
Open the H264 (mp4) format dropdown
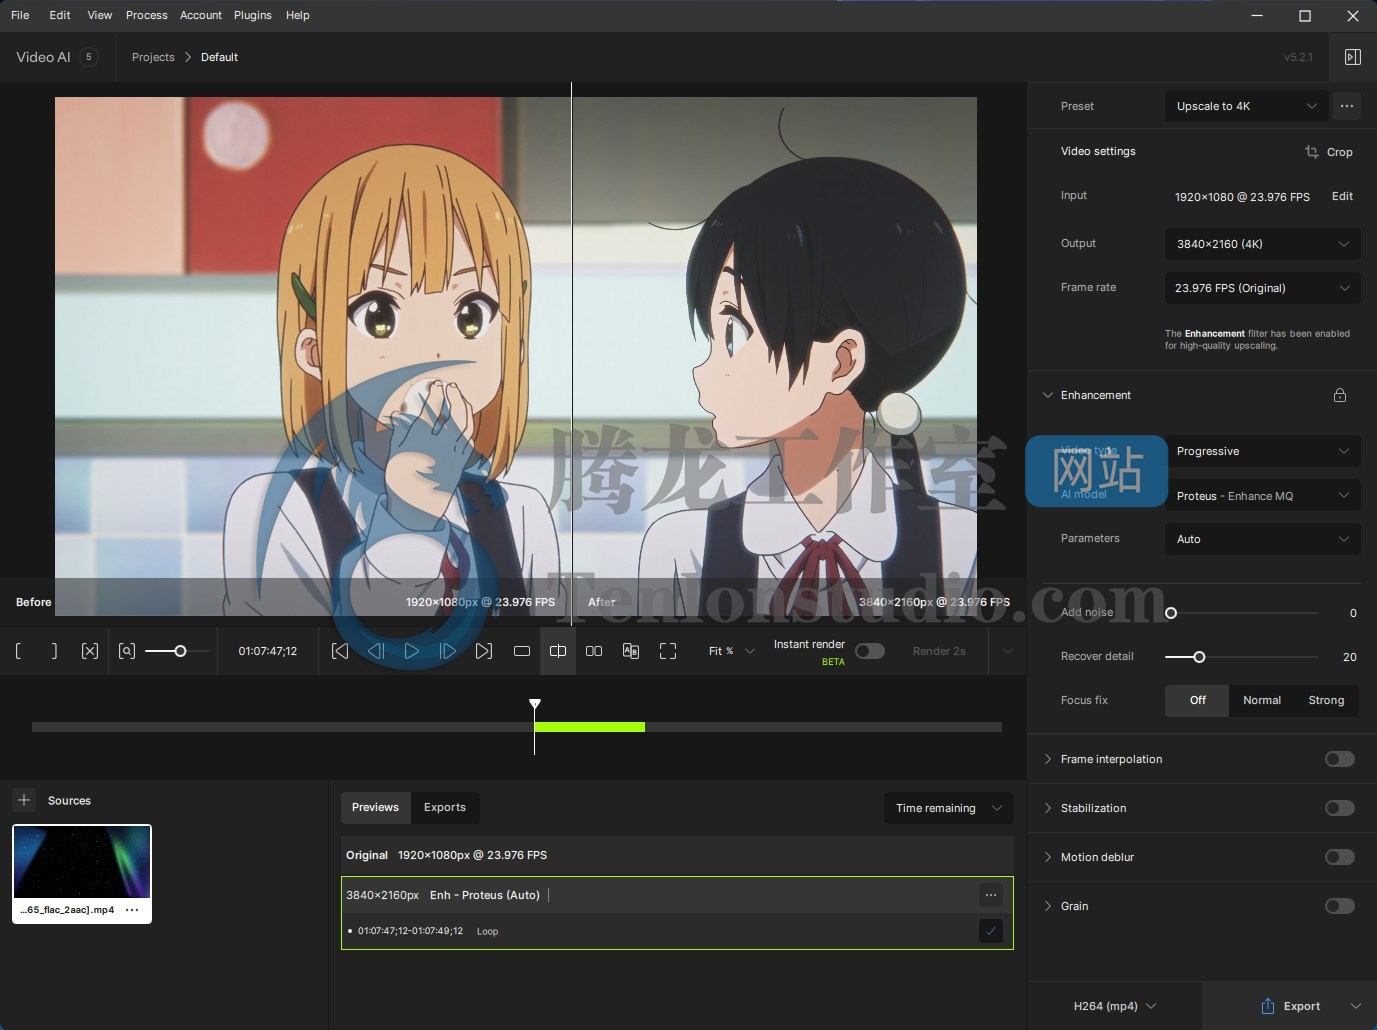(1114, 1006)
